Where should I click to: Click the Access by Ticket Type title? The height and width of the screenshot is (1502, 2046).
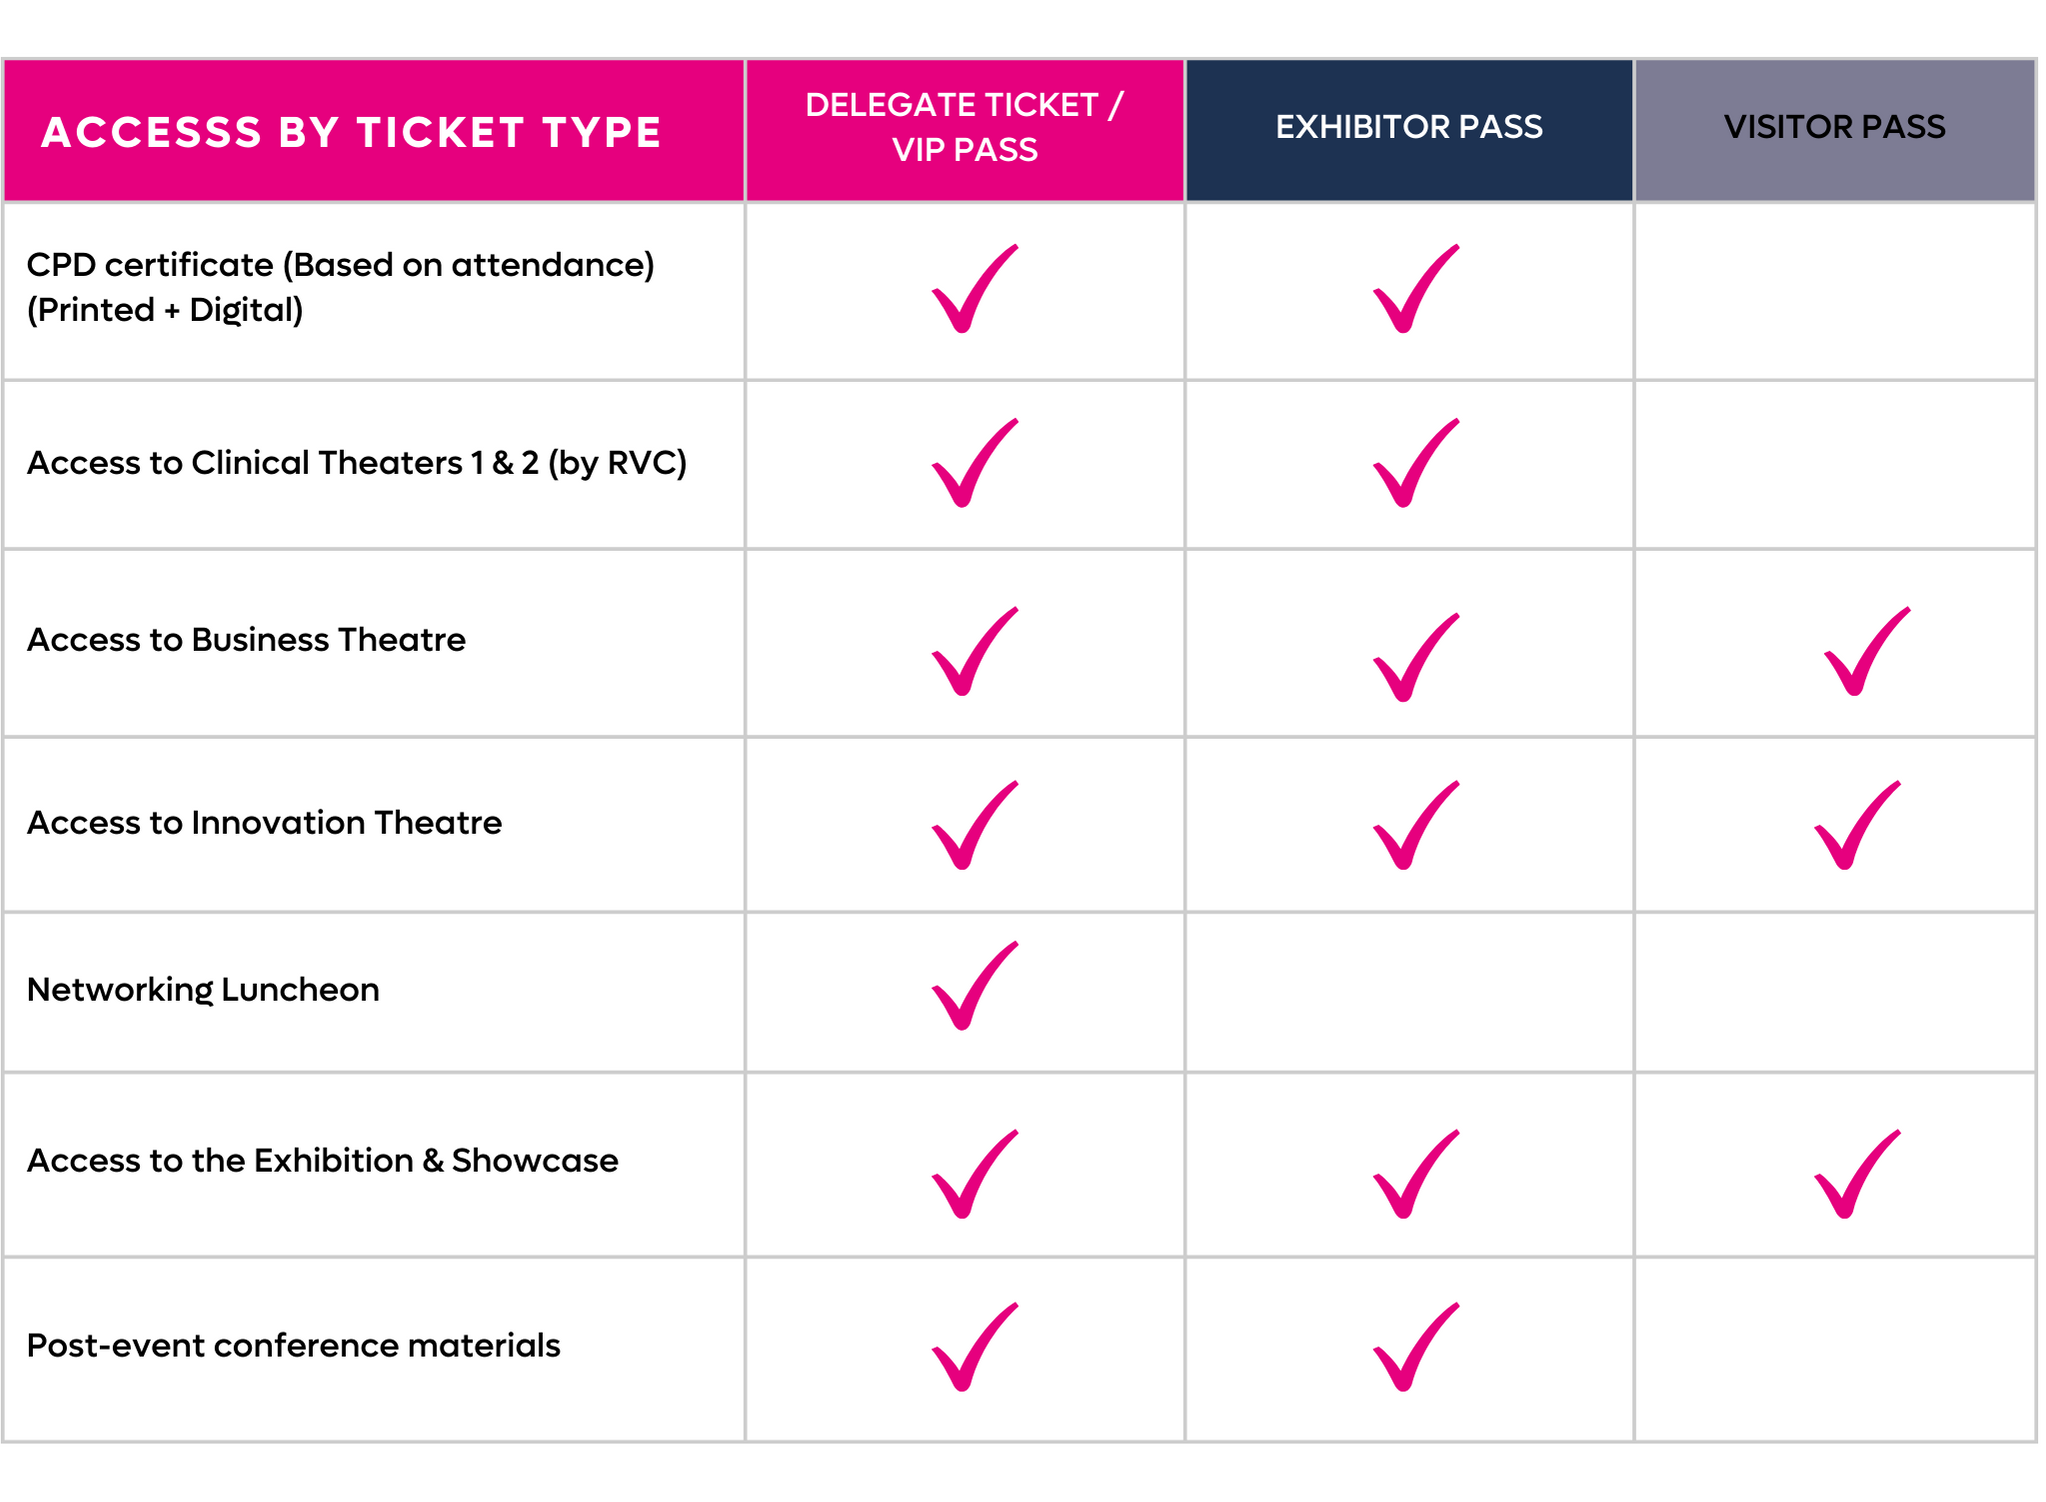351,132
